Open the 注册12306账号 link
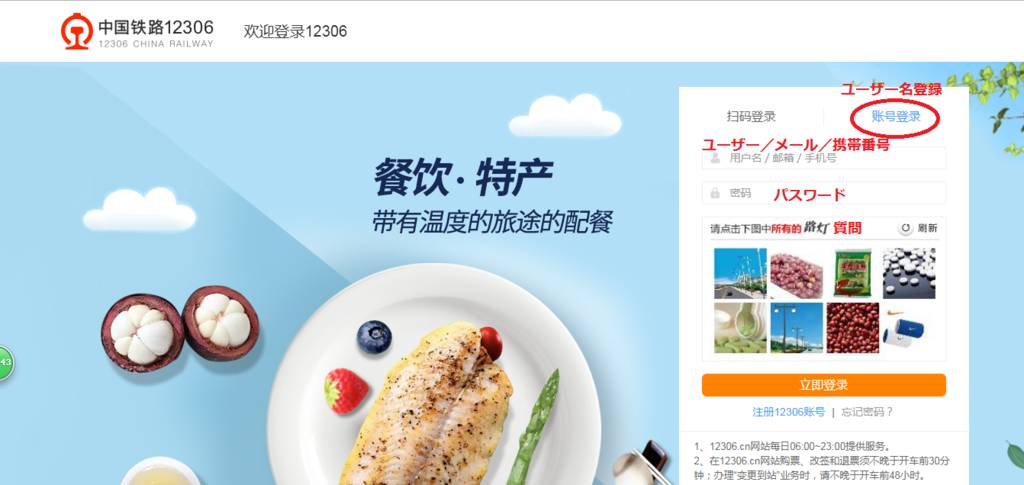Viewport: 1024px width, 485px height. 789,412
